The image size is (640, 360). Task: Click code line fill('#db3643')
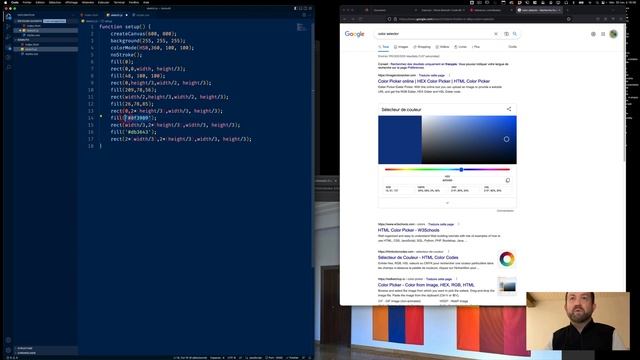tap(133, 132)
